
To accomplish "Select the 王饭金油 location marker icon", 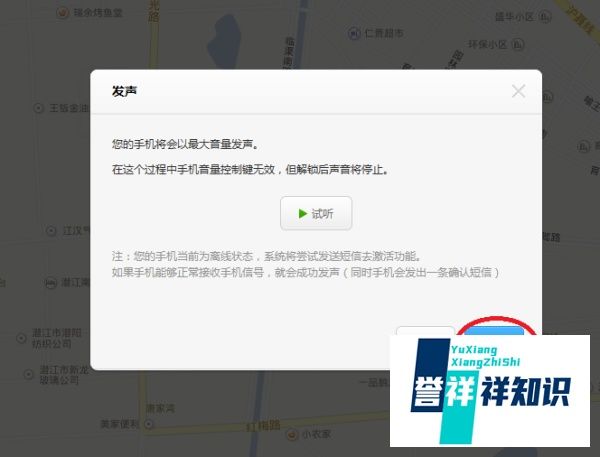I will coord(39,108).
